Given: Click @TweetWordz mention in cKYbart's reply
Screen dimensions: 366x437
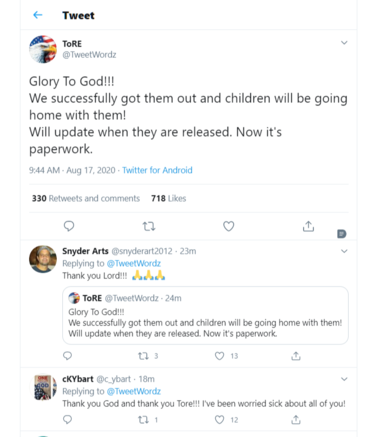Looking at the screenshot, I should (x=134, y=391).
